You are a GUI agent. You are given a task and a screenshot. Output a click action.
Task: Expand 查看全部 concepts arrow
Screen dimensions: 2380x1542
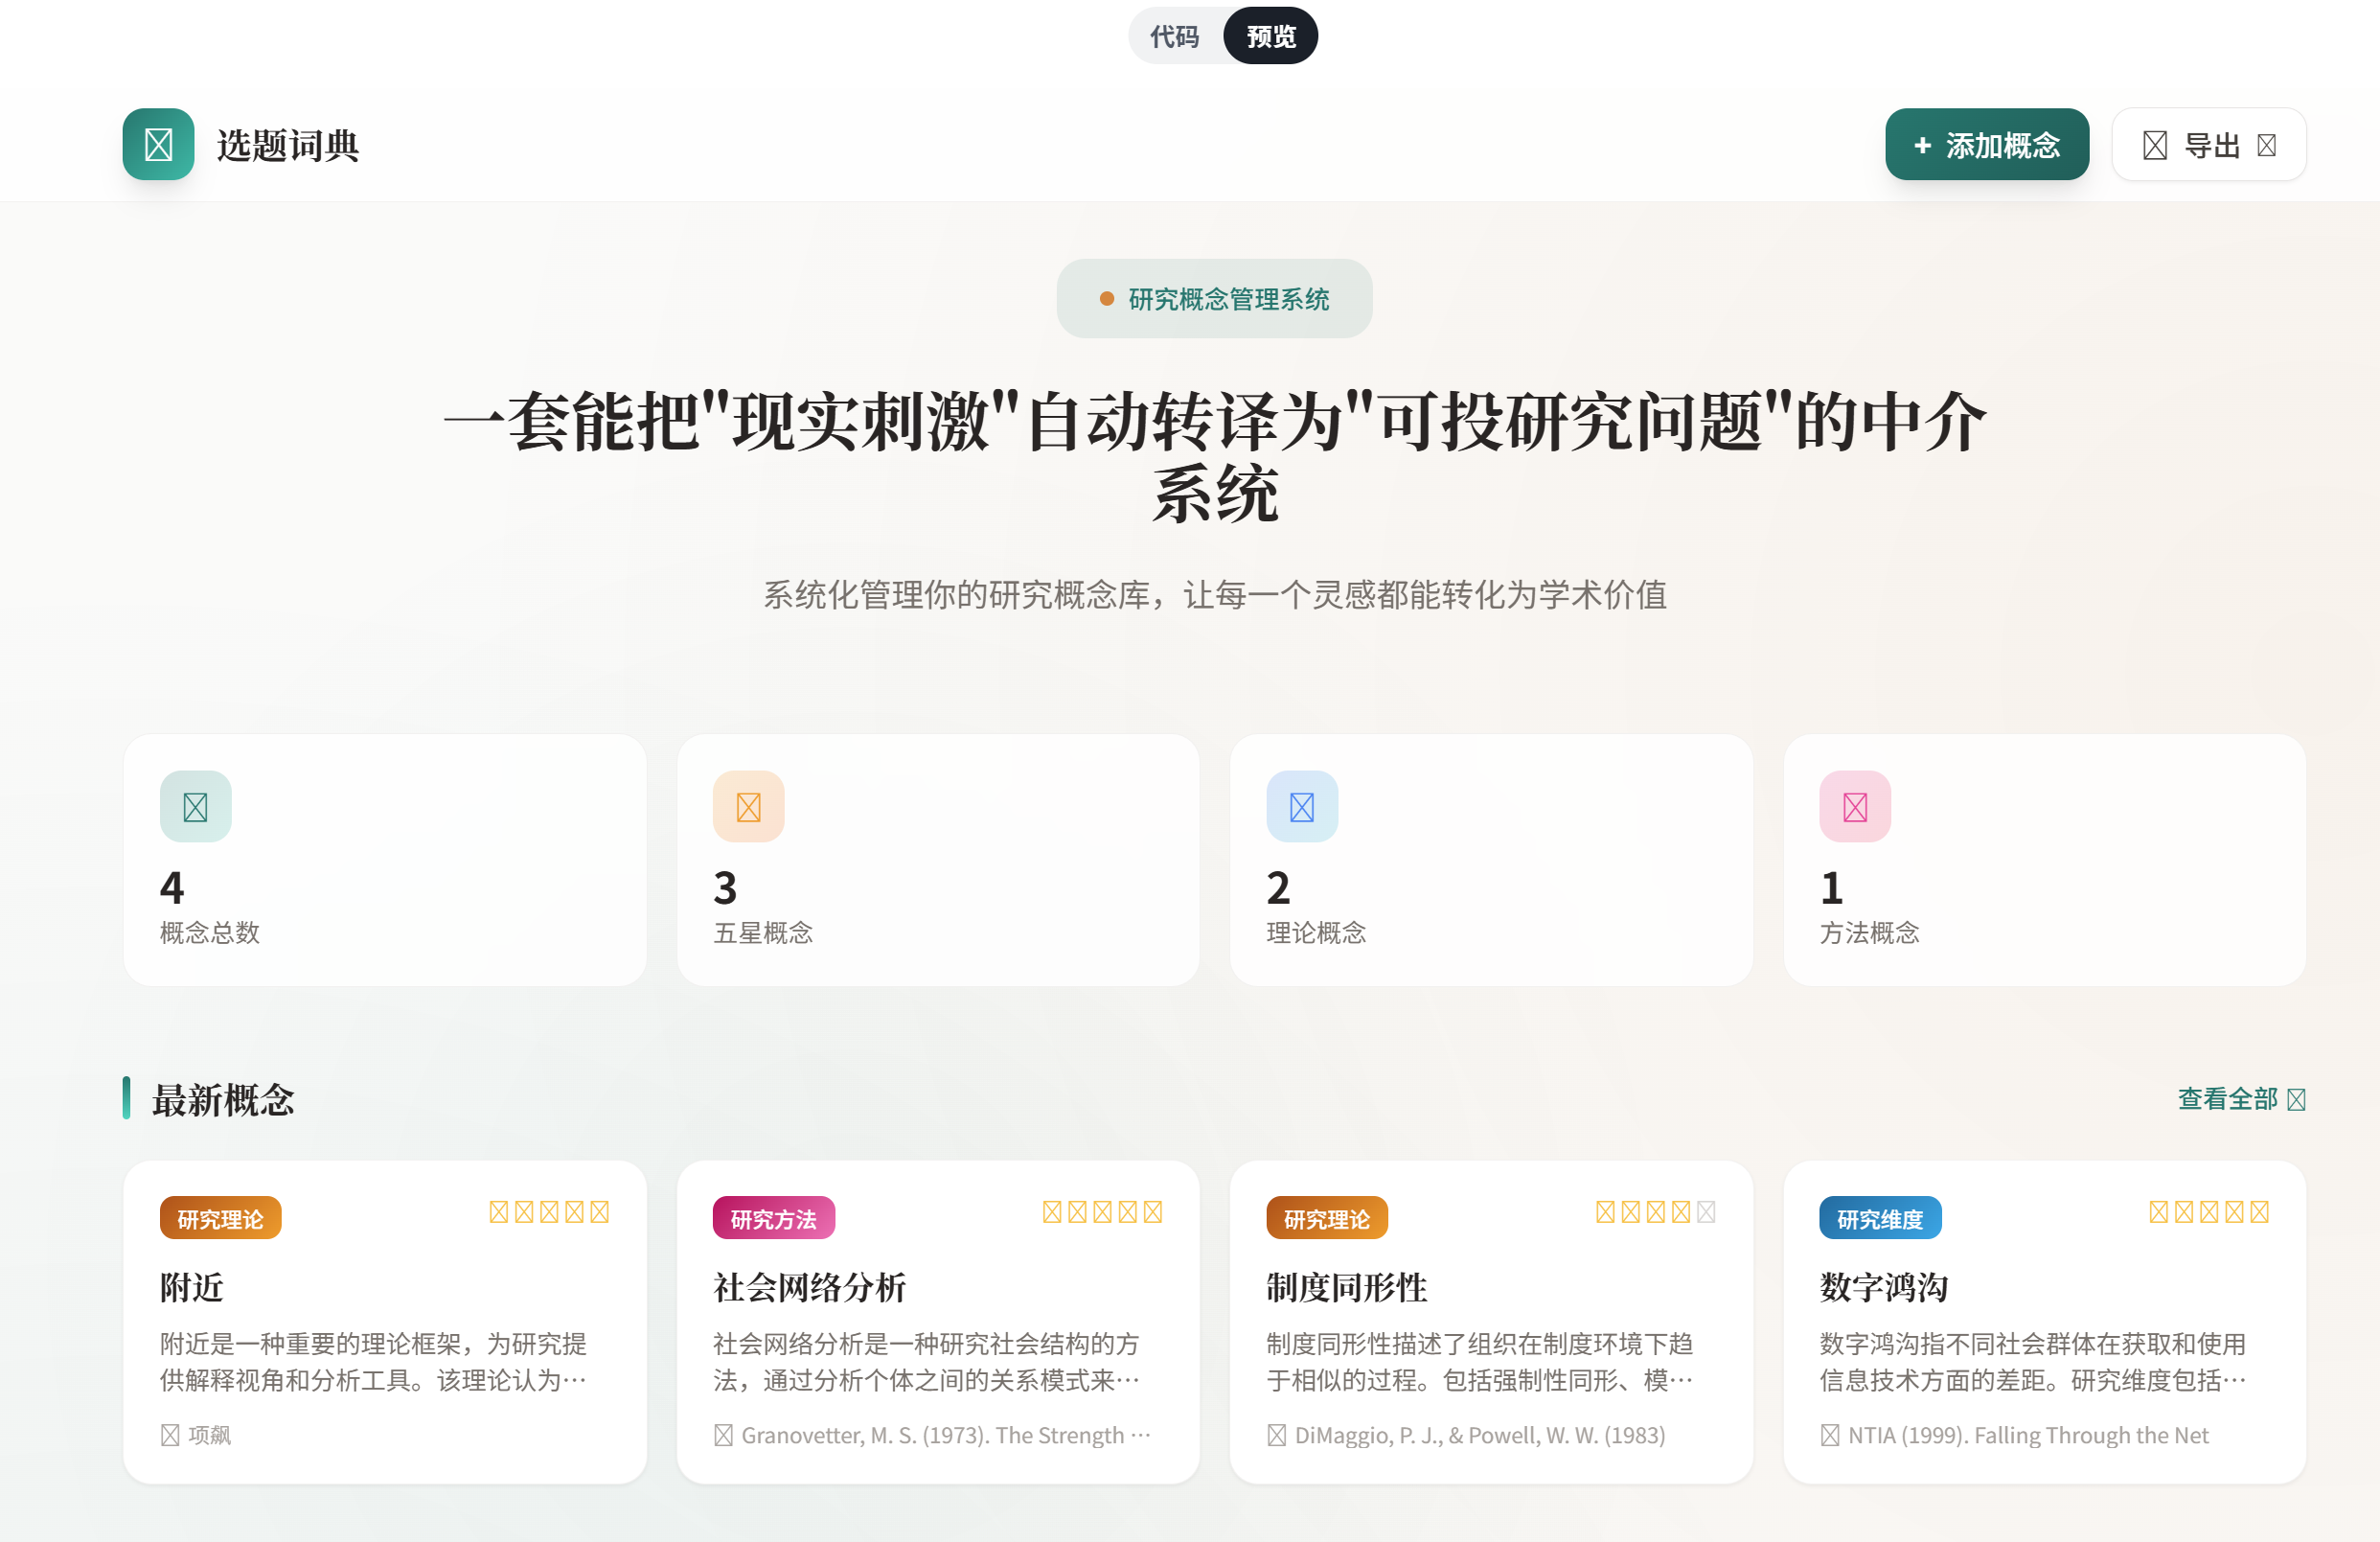tap(2296, 1099)
